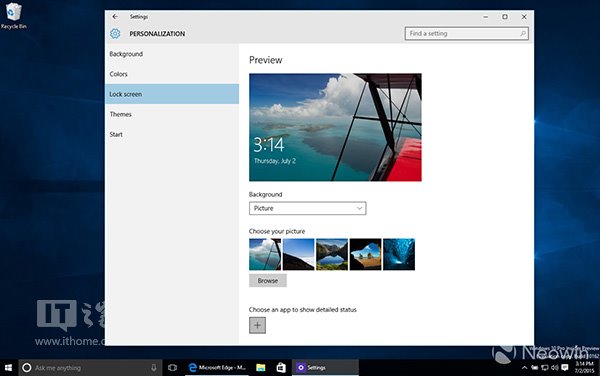Image resolution: width=600 pixels, height=376 pixels.
Task: Expand the Background Picture dropdown
Action: coord(307,208)
